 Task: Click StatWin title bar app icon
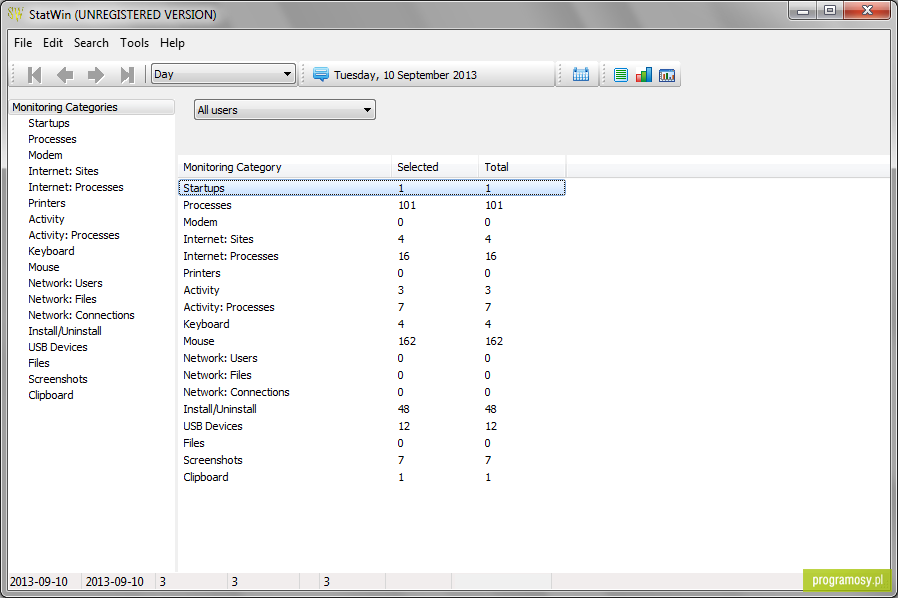point(15,14)
